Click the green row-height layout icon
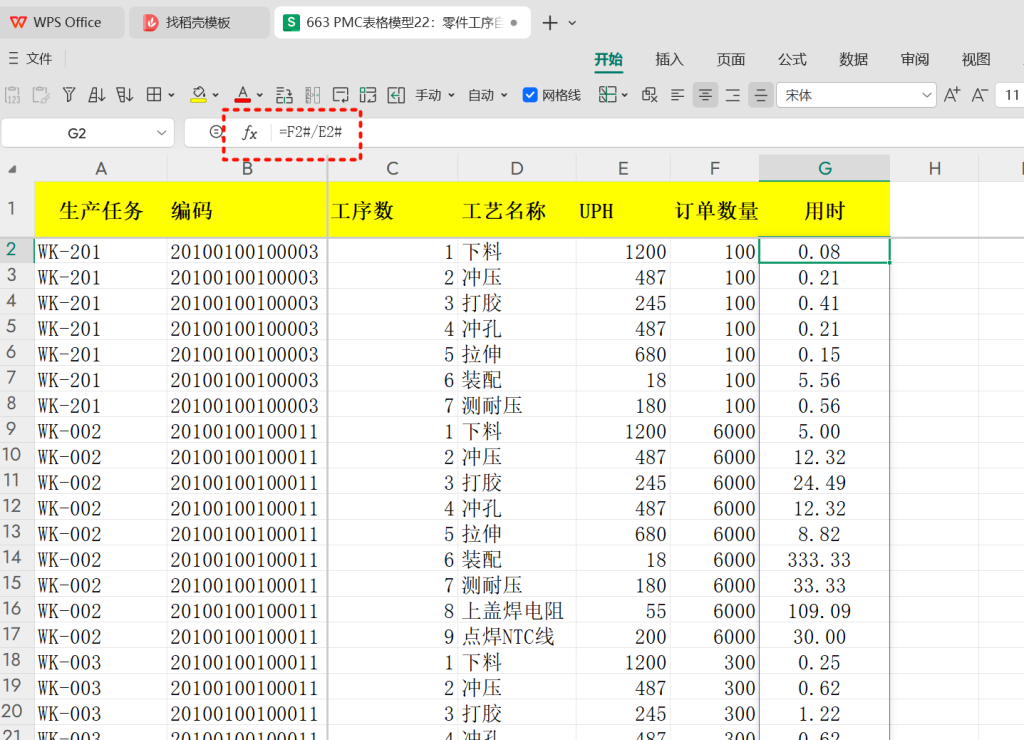Image resolution: width=1024 pixels, height=740 pixels. (x=368, y=95)
